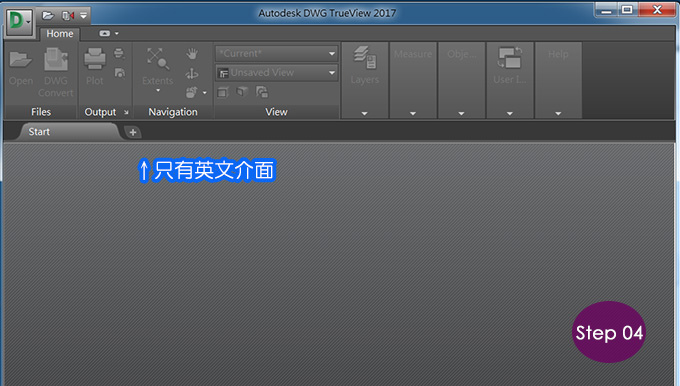The height and width of the screenshot is (386, 680).
Task: Expand the ribbon minimize options arrow
Action: tap(117, 33)
